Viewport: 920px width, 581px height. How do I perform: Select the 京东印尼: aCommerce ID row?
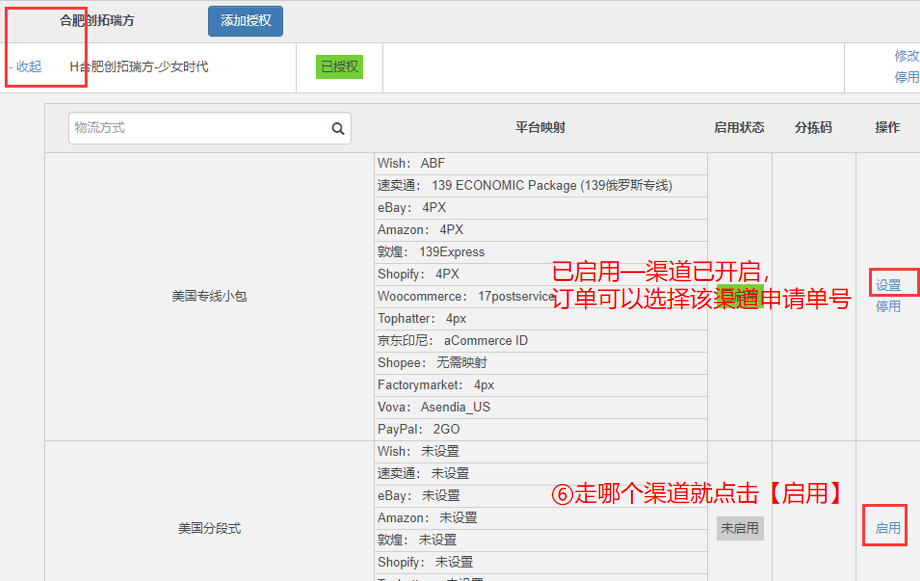tap(541, 340)
